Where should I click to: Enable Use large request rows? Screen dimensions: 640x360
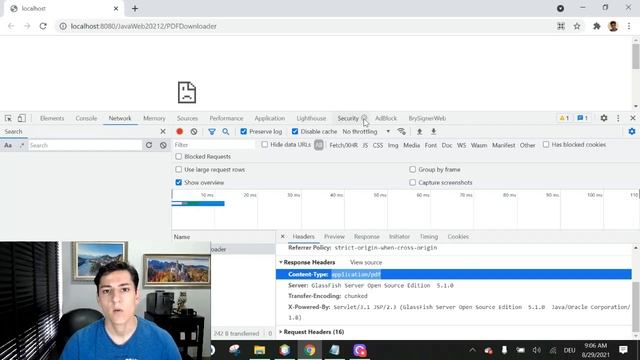point(179,169)
